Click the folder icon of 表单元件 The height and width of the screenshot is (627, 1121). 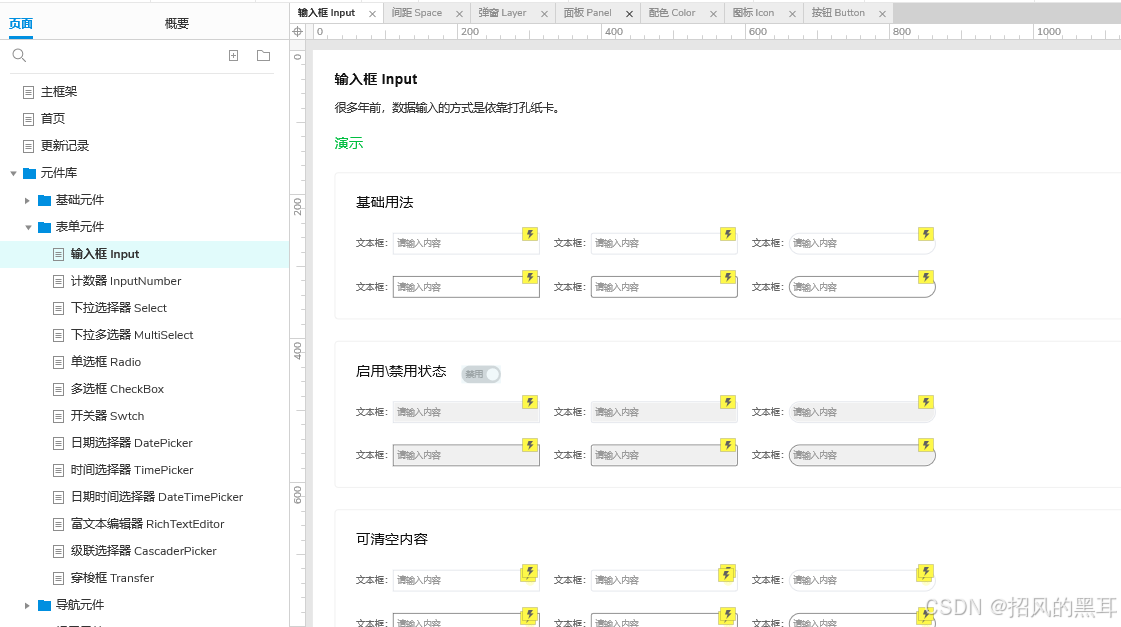(x=44, y=227)
